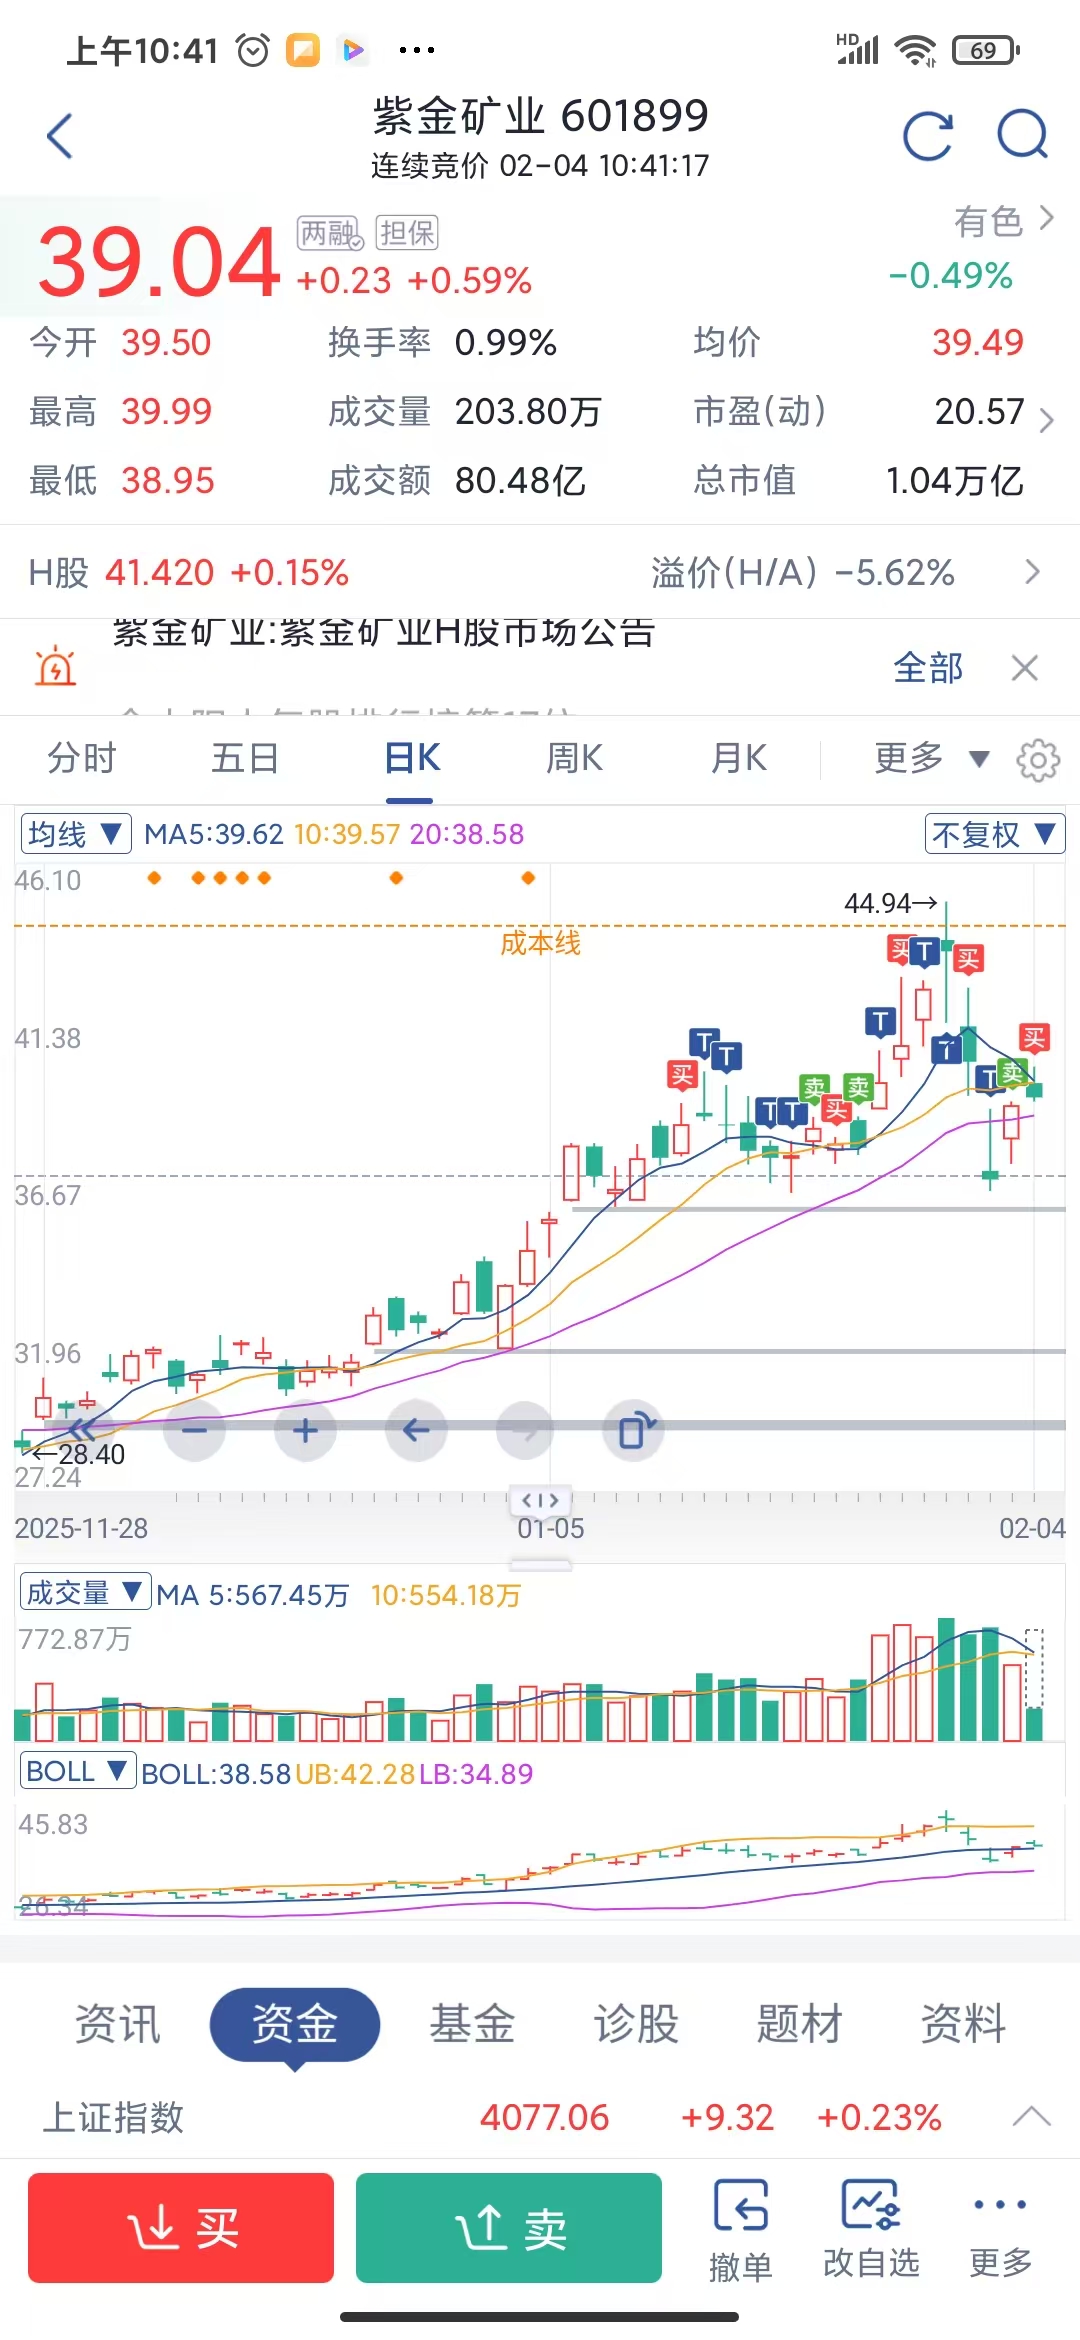Tap the 成本线 cost line label
This screenshot has width=1080, height=2340.
(540, 943)
